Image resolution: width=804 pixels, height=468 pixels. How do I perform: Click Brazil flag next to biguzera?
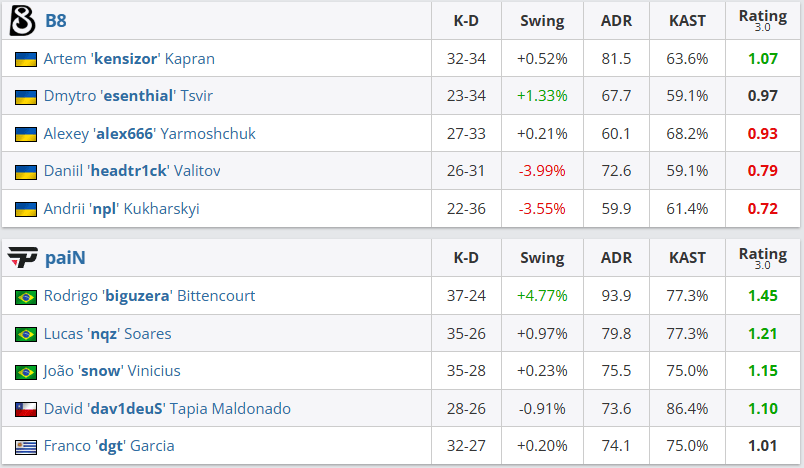[26, 297]
